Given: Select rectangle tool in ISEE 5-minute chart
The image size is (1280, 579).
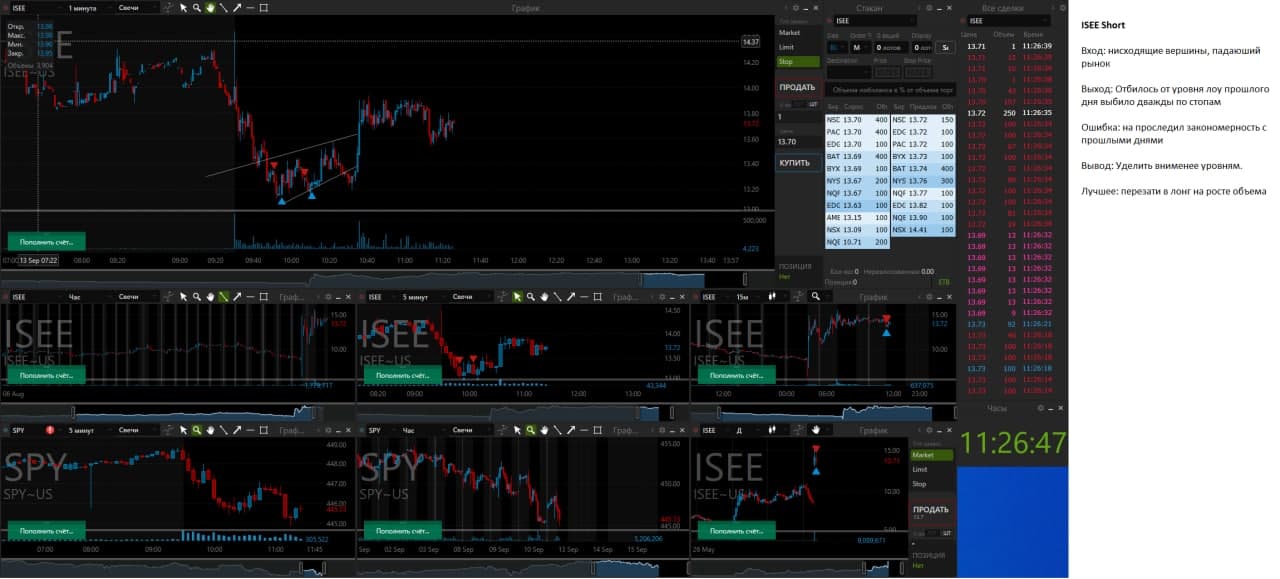Looking at the screenshot, I should click(x=598, y=297).
